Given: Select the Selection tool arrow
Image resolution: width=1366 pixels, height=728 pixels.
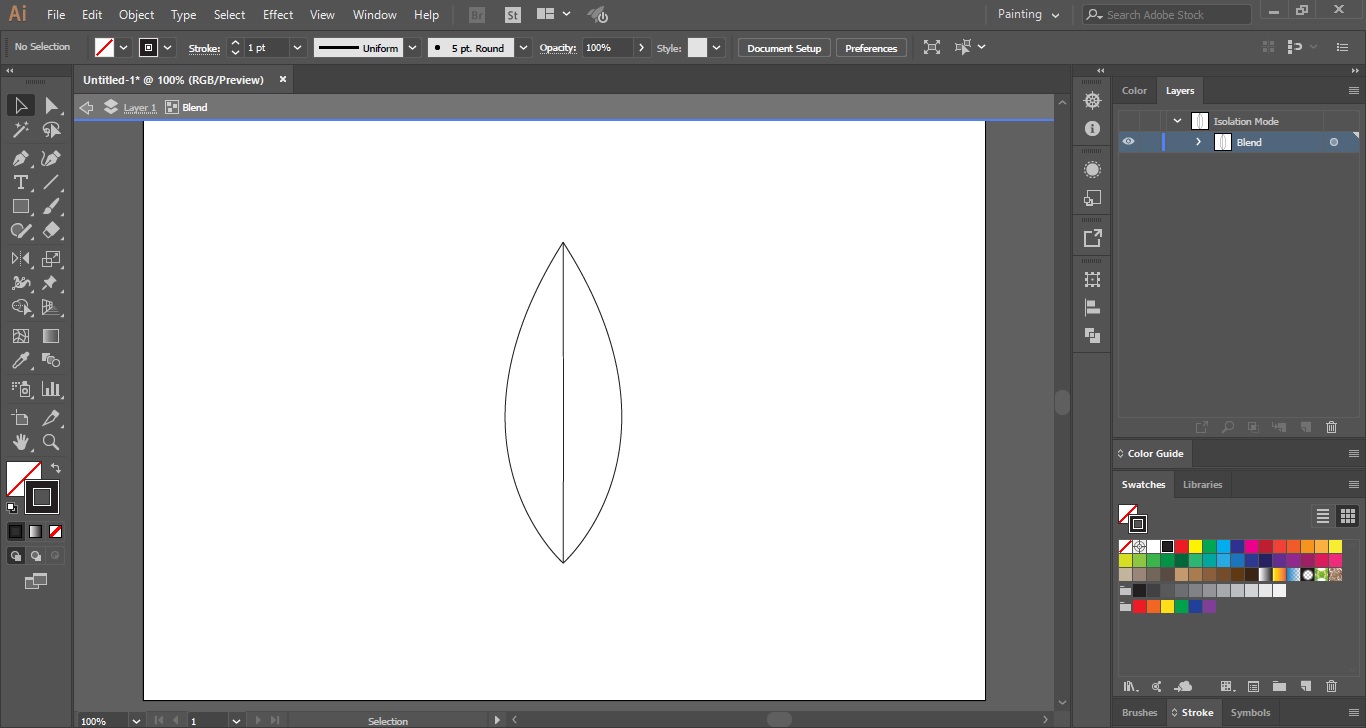Looking at the screenshot, I should pyautogui.click(x=21, y=106).
